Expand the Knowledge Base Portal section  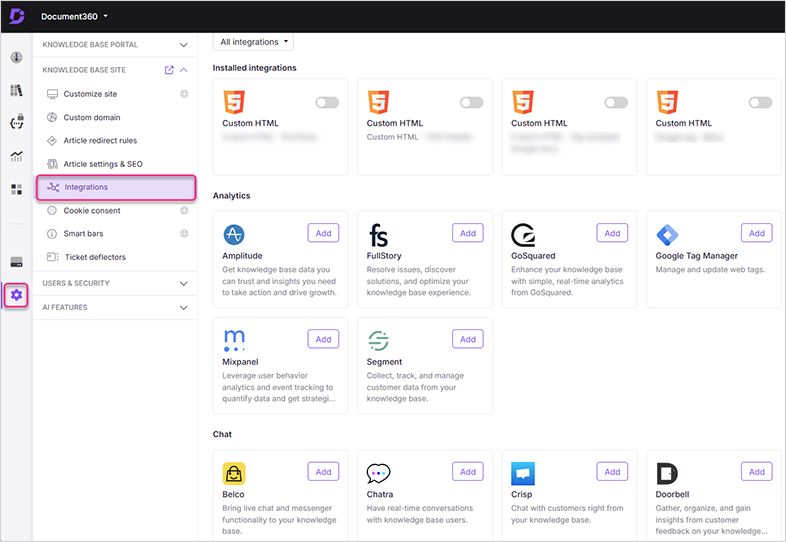tap(183, 45)
